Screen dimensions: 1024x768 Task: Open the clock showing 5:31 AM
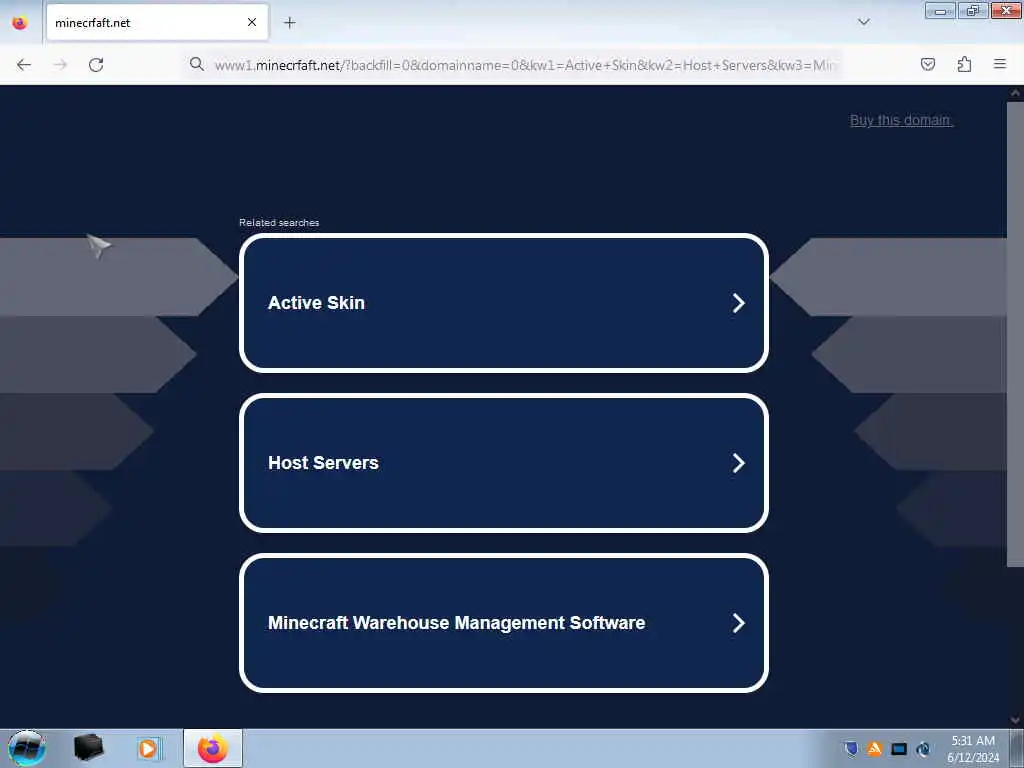tap(973, 749)
